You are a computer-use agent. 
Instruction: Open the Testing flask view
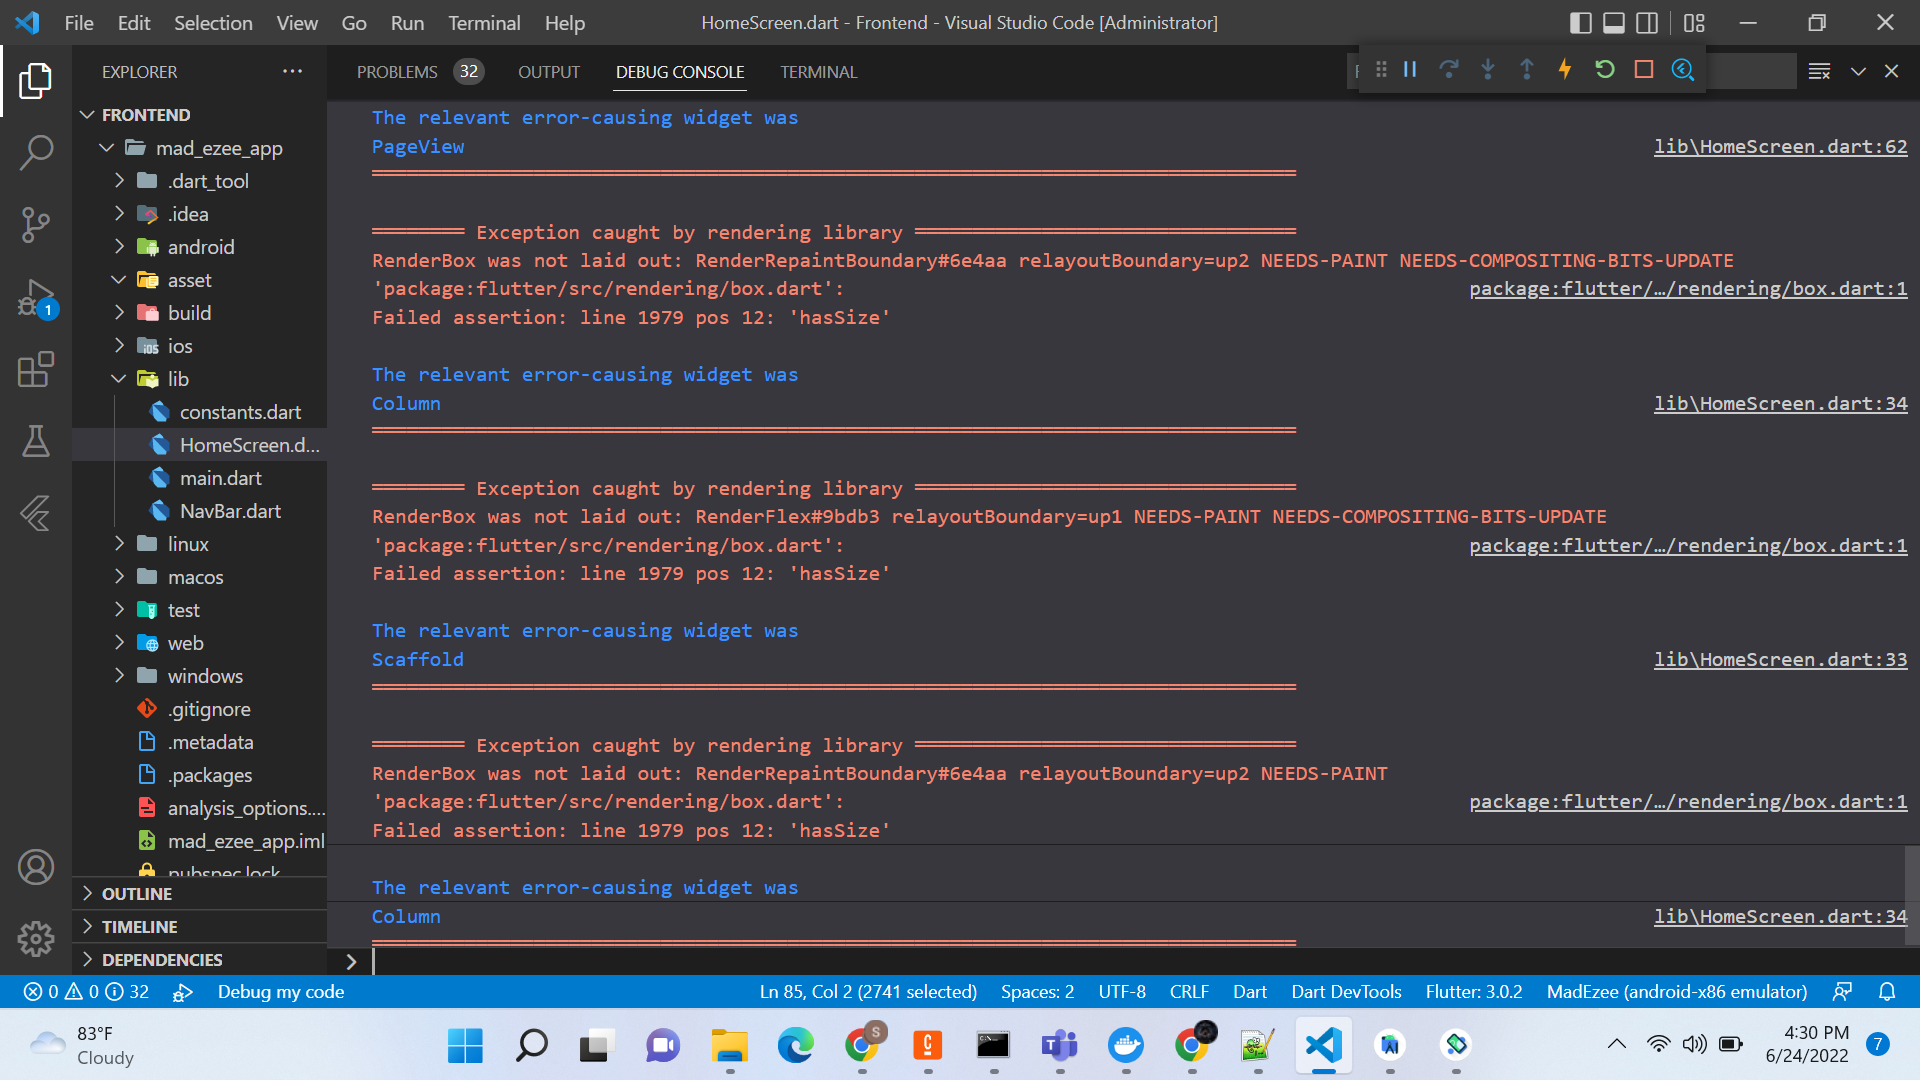(x=36, y=441)
